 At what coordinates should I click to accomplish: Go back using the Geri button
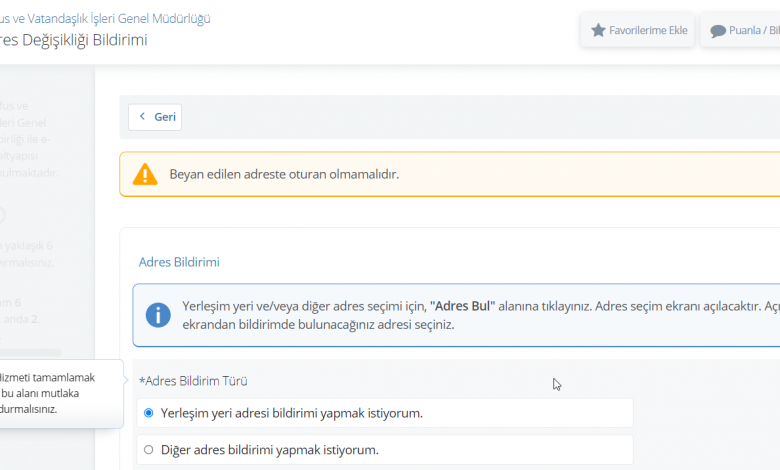click(155, 117)
